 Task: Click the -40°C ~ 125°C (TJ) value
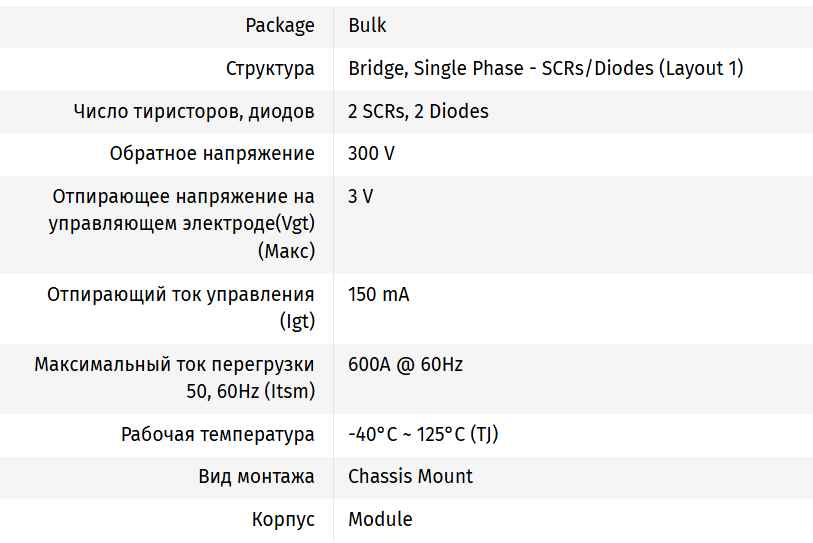(x=423, y=435)
